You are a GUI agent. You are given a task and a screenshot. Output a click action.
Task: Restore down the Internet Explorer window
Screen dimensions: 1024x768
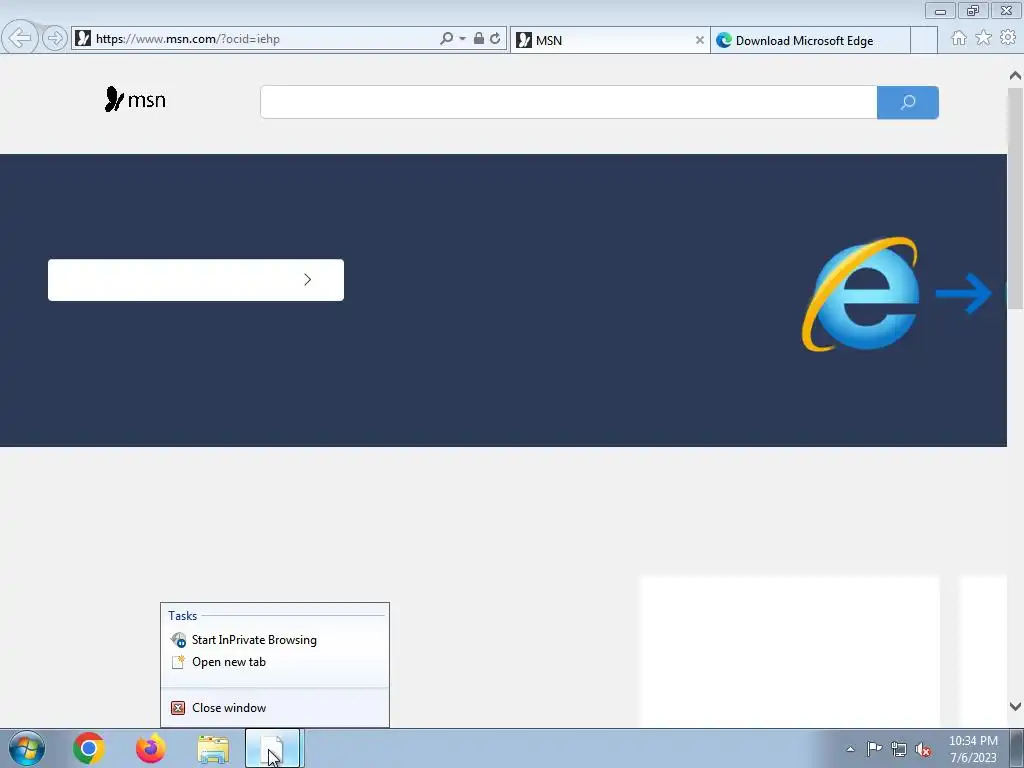(x=973, y=10)
